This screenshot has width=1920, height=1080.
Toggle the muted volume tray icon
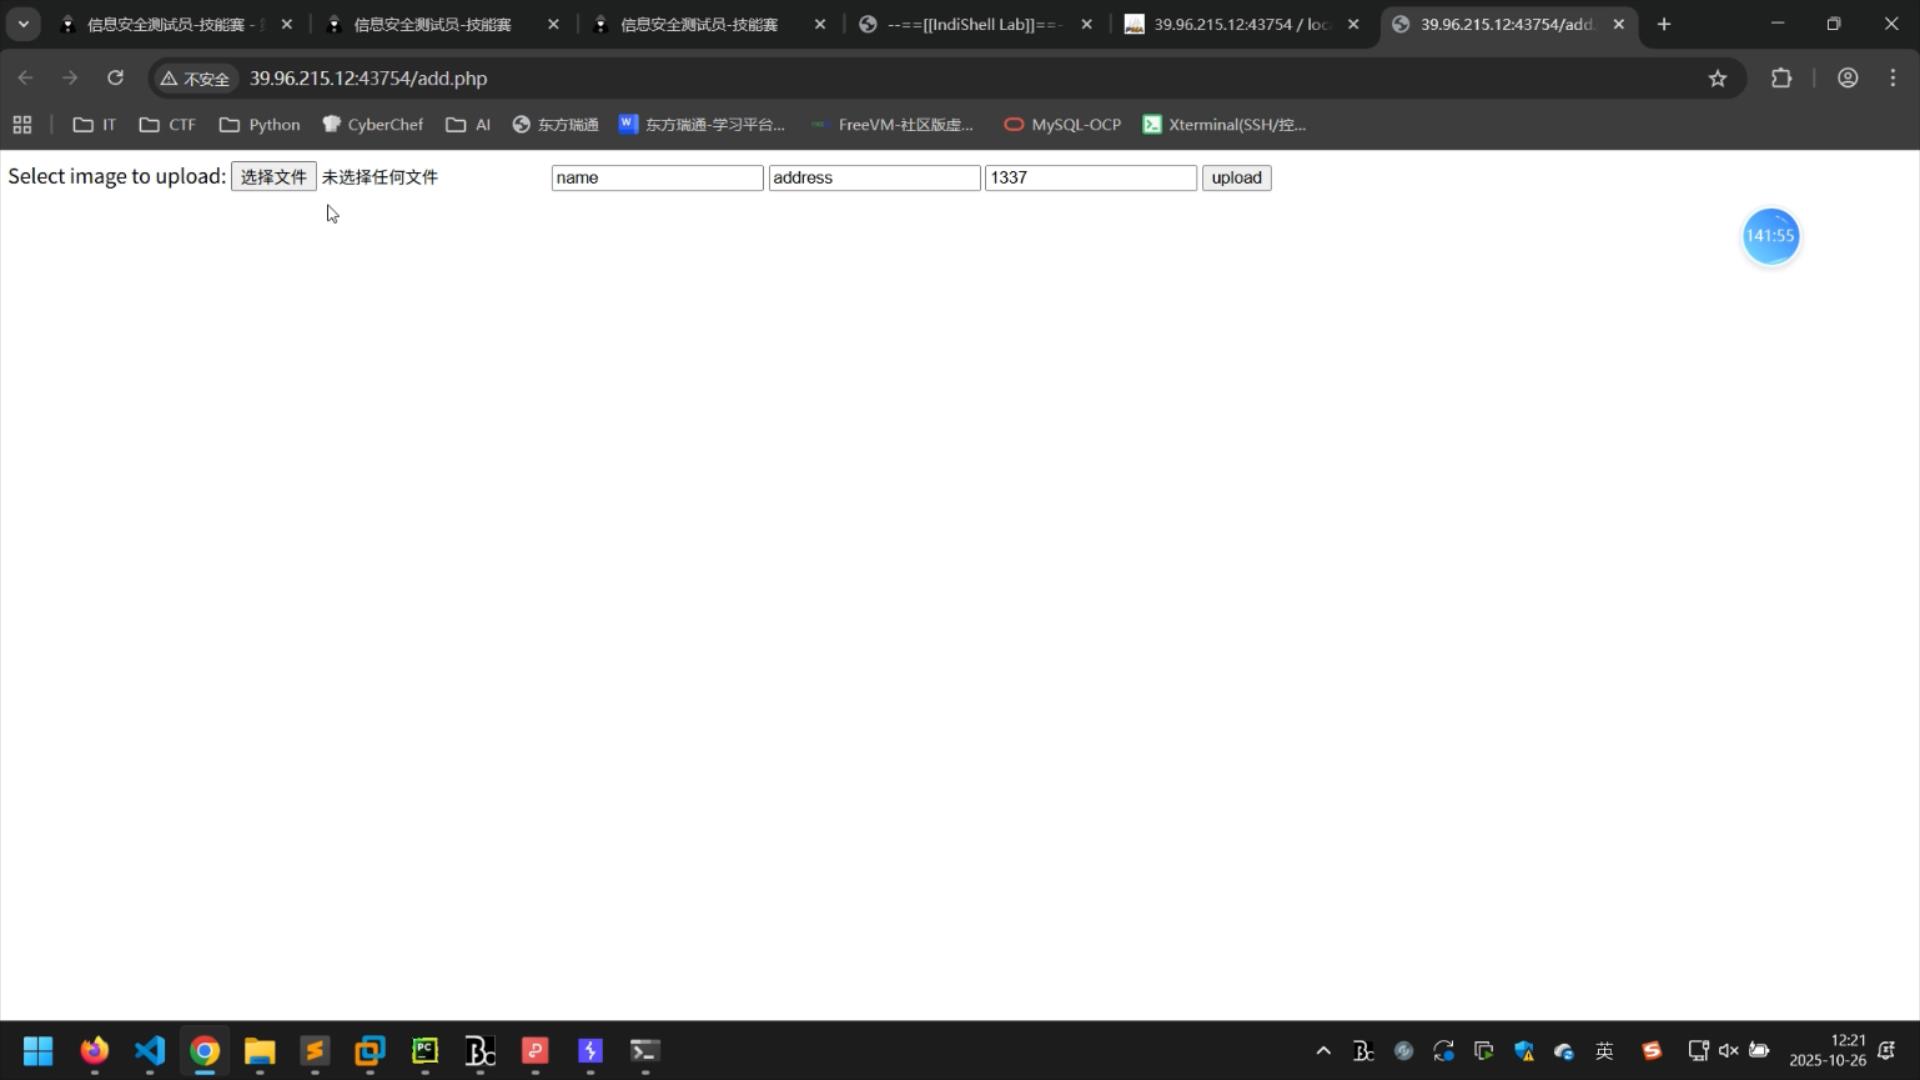pyautogui.click(x=1728, y=1051)
